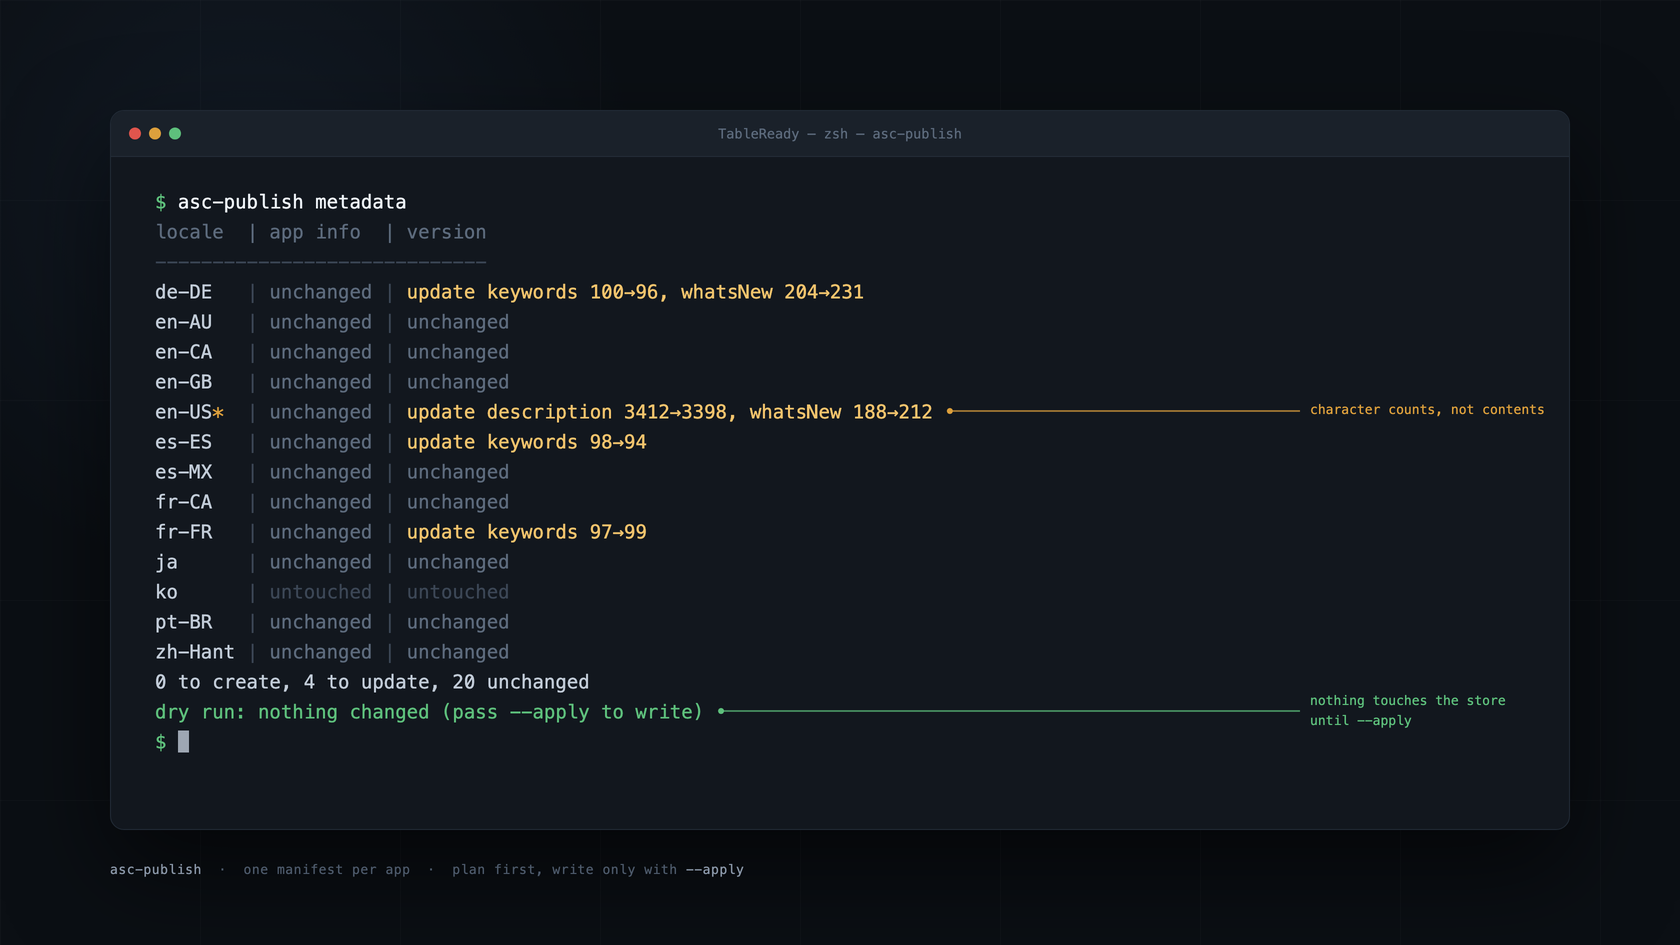Image resolution: width=1680 pixels, height=945 pixels.
Task: Click the 'fr-CA' locale label
Action: point(183,502)
